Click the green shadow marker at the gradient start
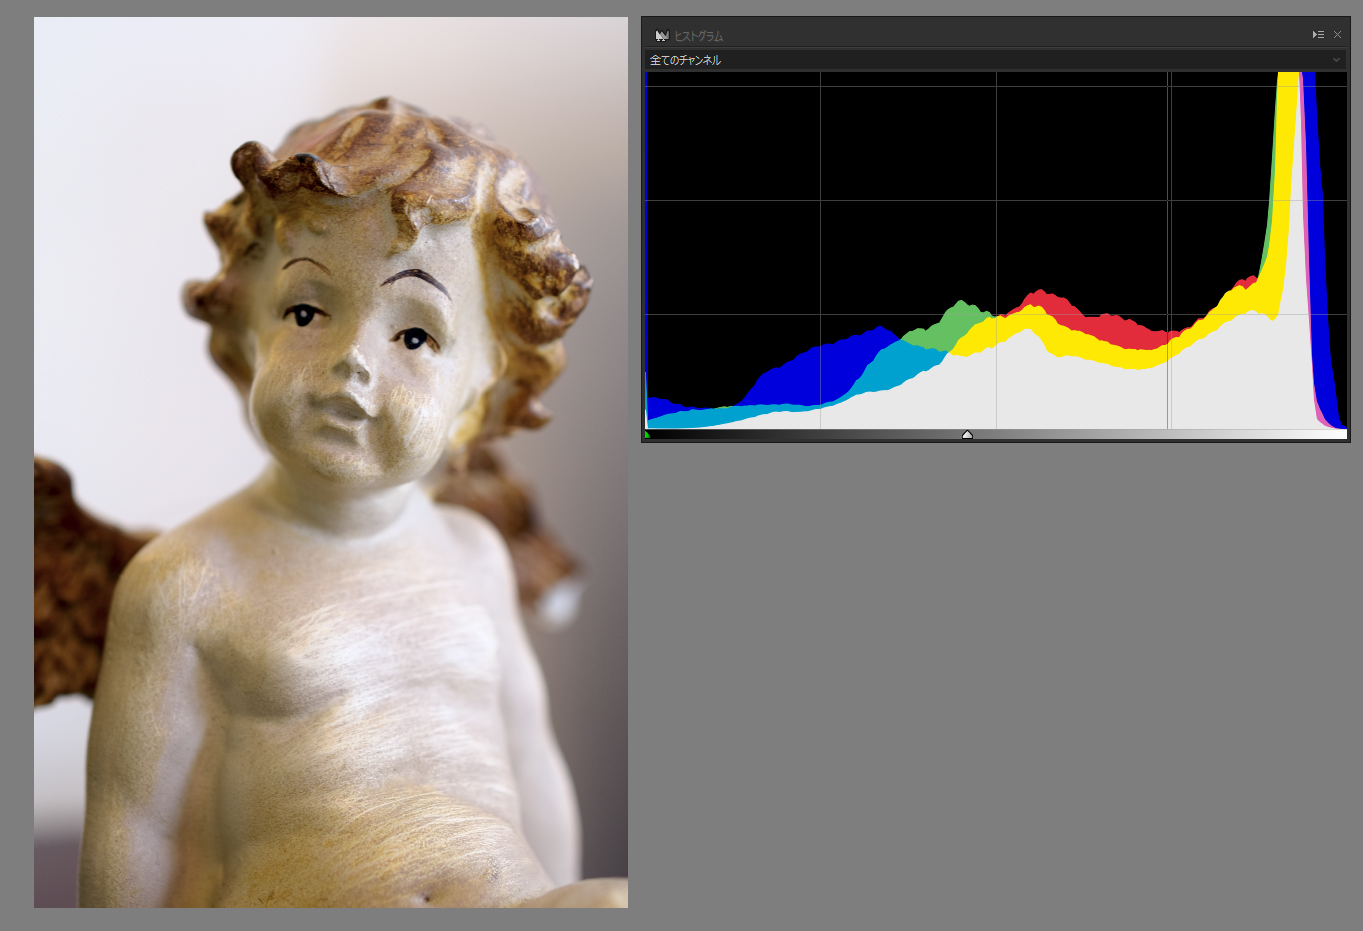Screen dimensions: 1363x931 coord(648,435)
